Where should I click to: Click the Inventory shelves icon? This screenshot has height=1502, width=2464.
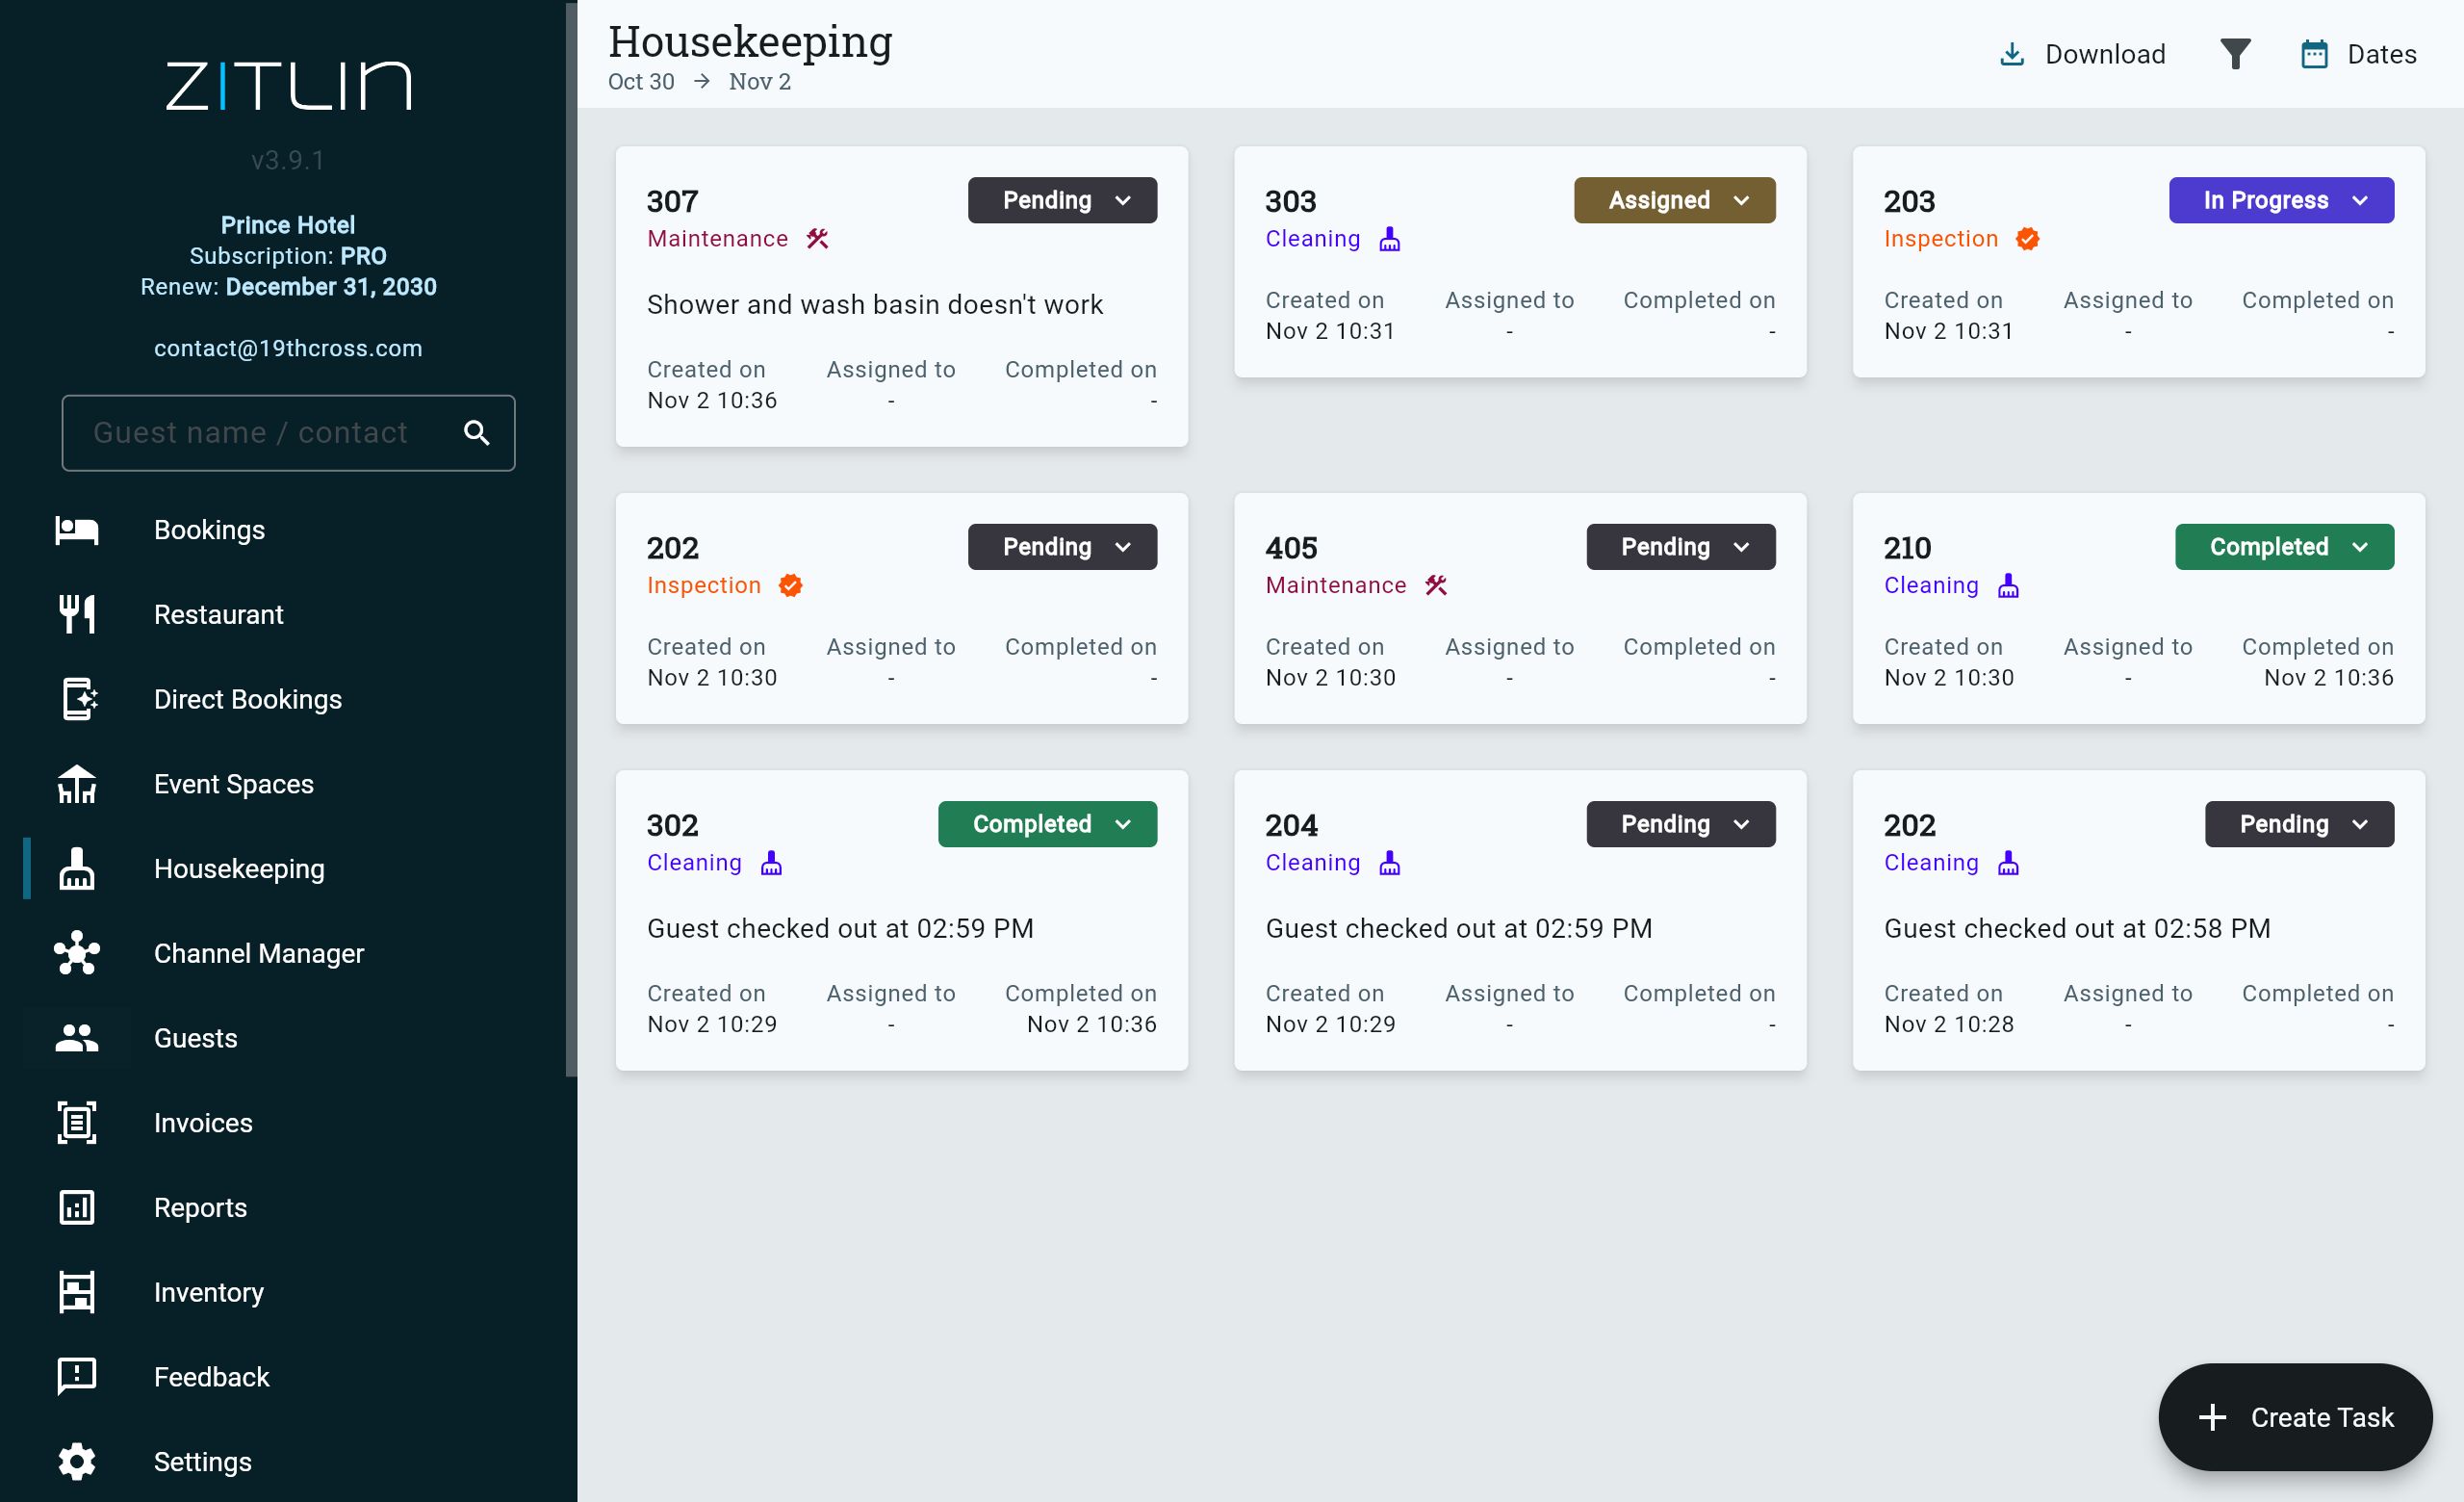tap(77, 1292)
